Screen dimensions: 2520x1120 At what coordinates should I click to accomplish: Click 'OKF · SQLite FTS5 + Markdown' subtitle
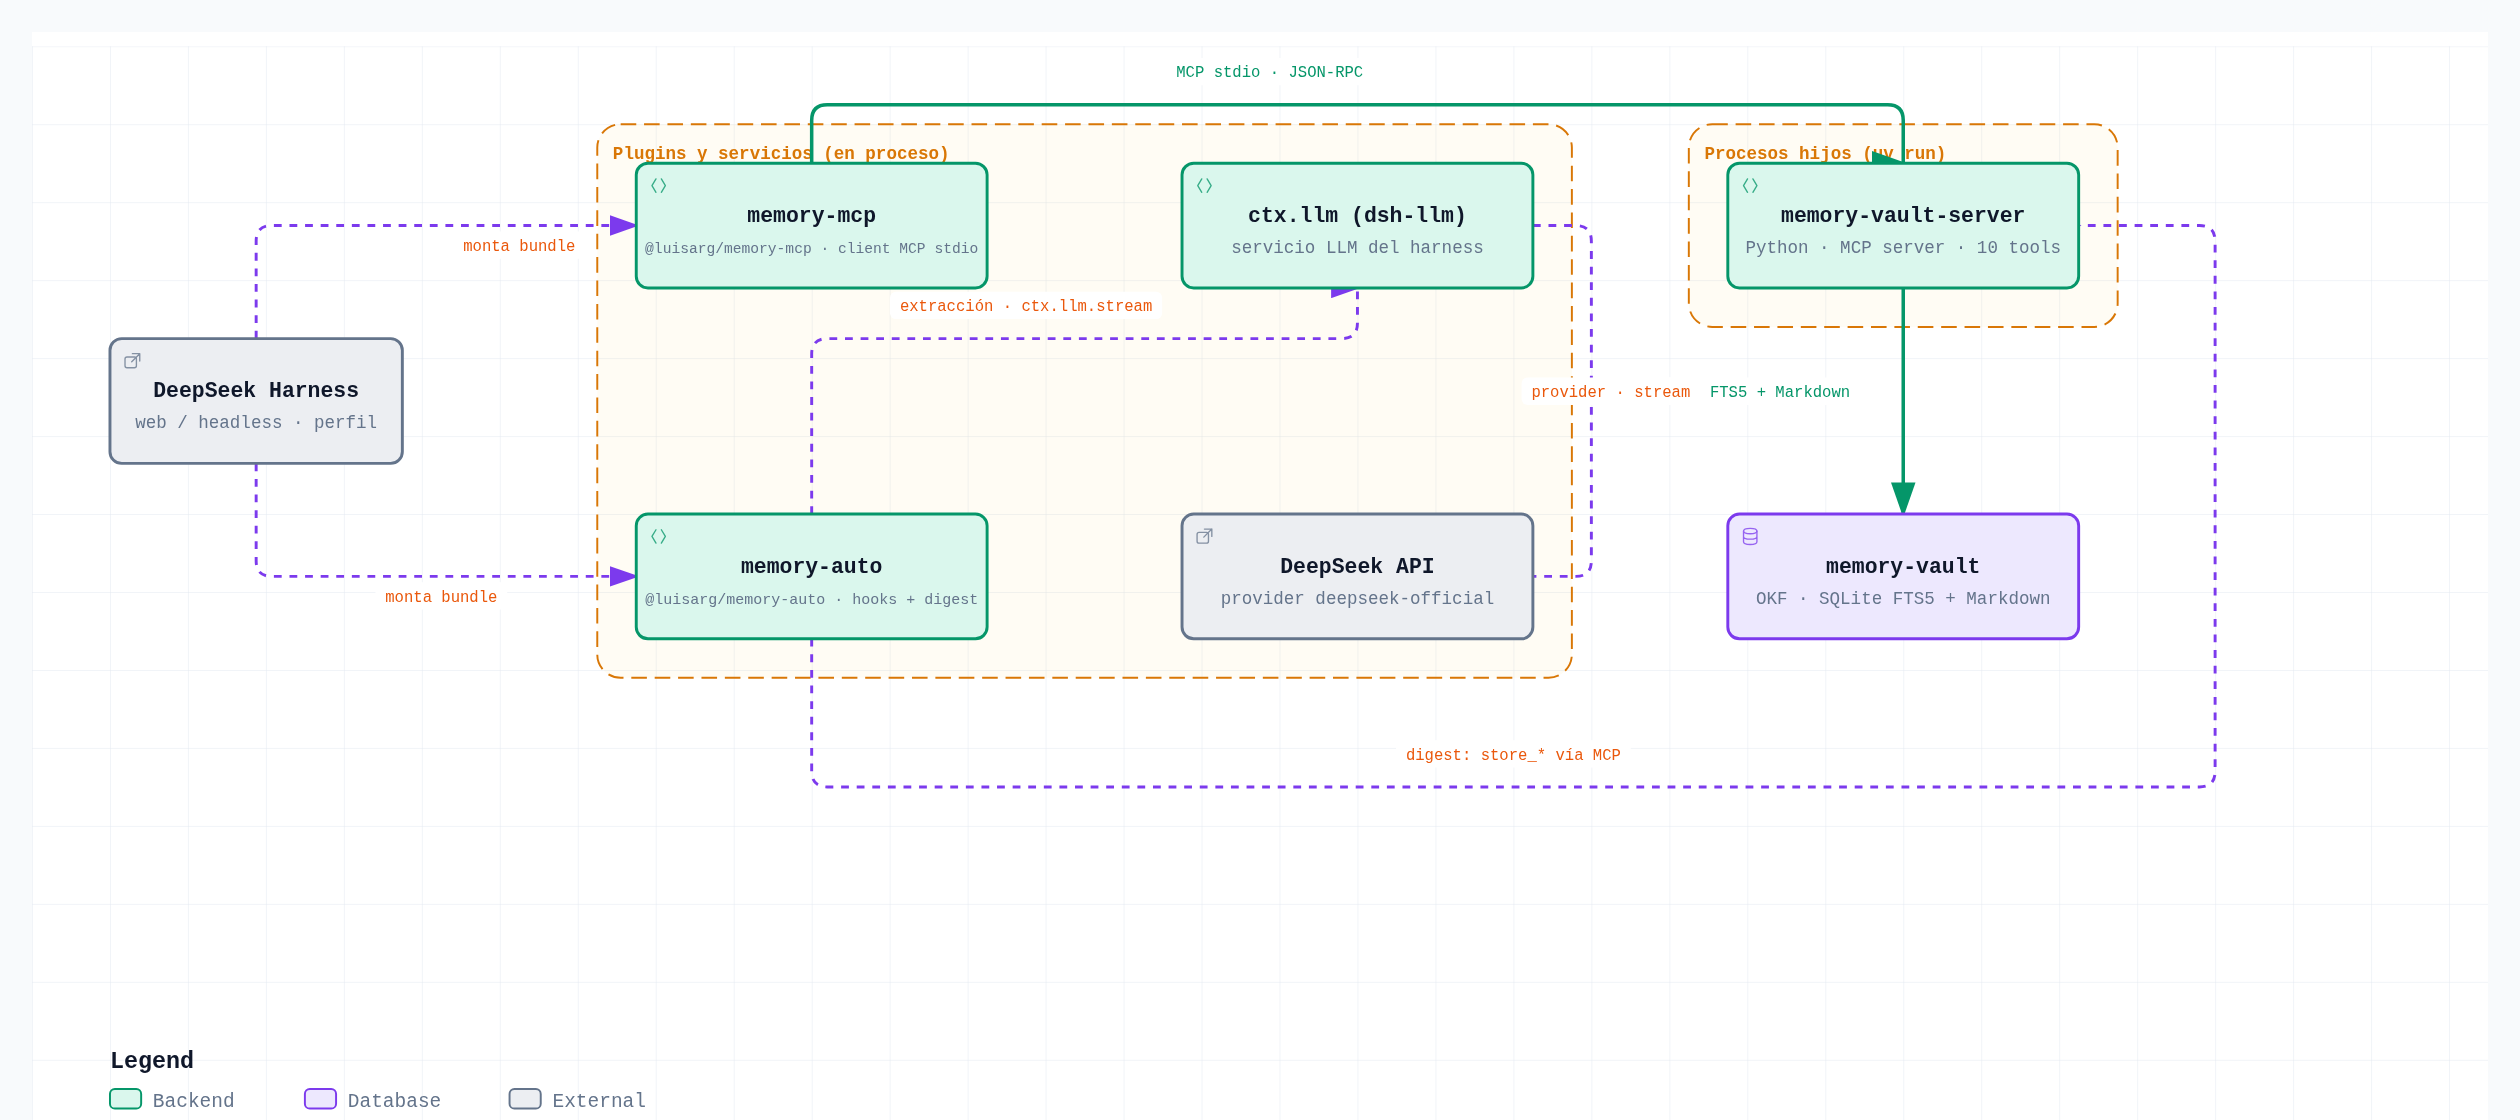tap(1902, 599)
